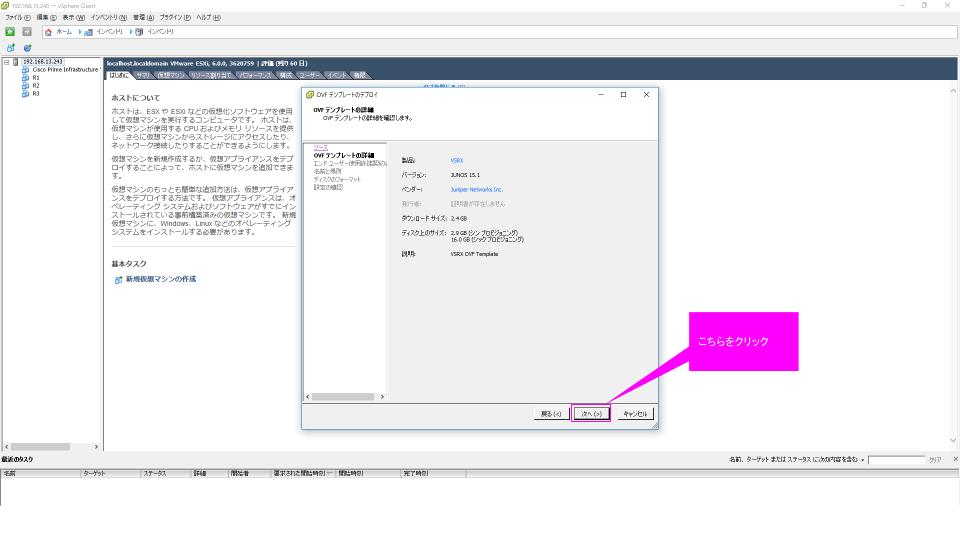This screenshot has width=960, height=540.
Task: Click the キャンセル button in dialog
Action: pyautogui.click(x=635, y=414)
